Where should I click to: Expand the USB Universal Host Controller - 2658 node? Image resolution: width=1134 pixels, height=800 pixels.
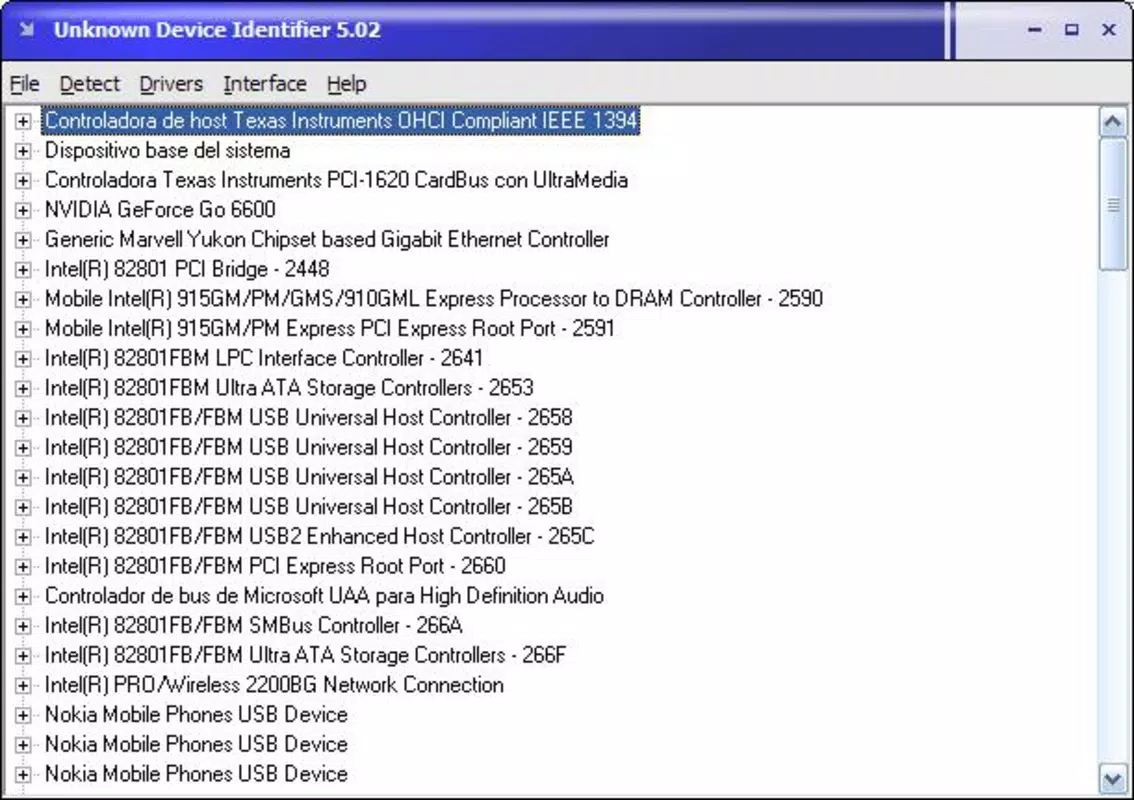click(x=23, y=417)
